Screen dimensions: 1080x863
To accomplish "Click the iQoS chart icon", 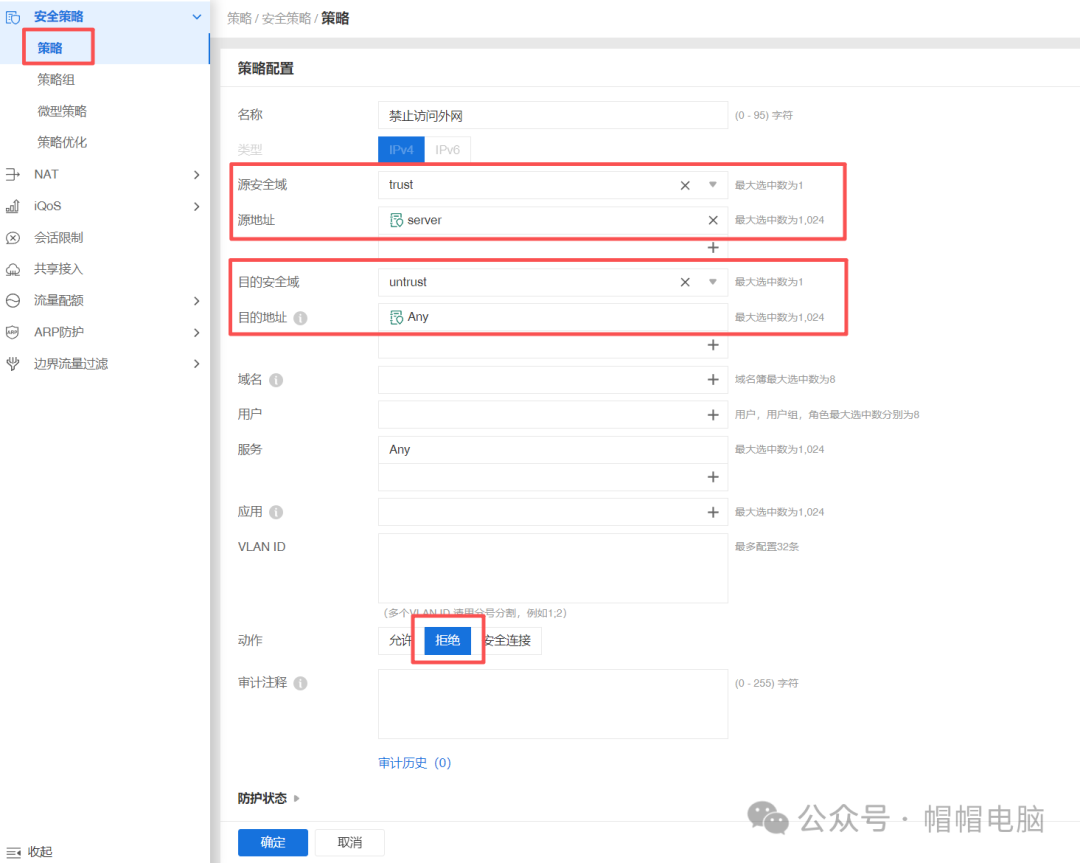I will point(14,206).
